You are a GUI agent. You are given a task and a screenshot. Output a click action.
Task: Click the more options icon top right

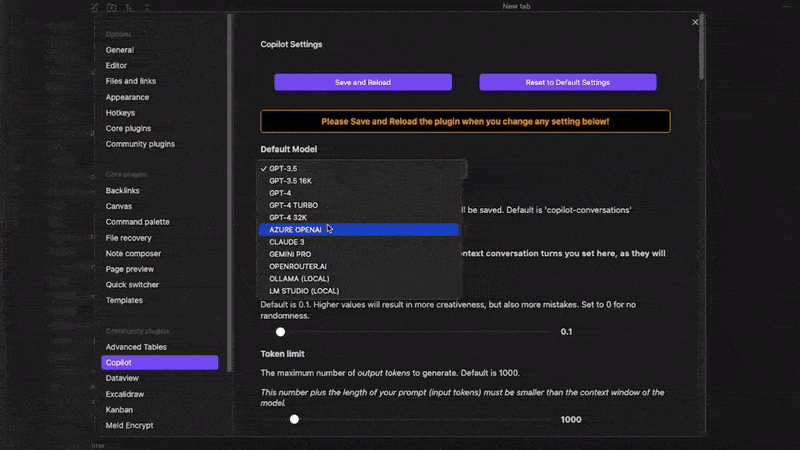point(786,6)
